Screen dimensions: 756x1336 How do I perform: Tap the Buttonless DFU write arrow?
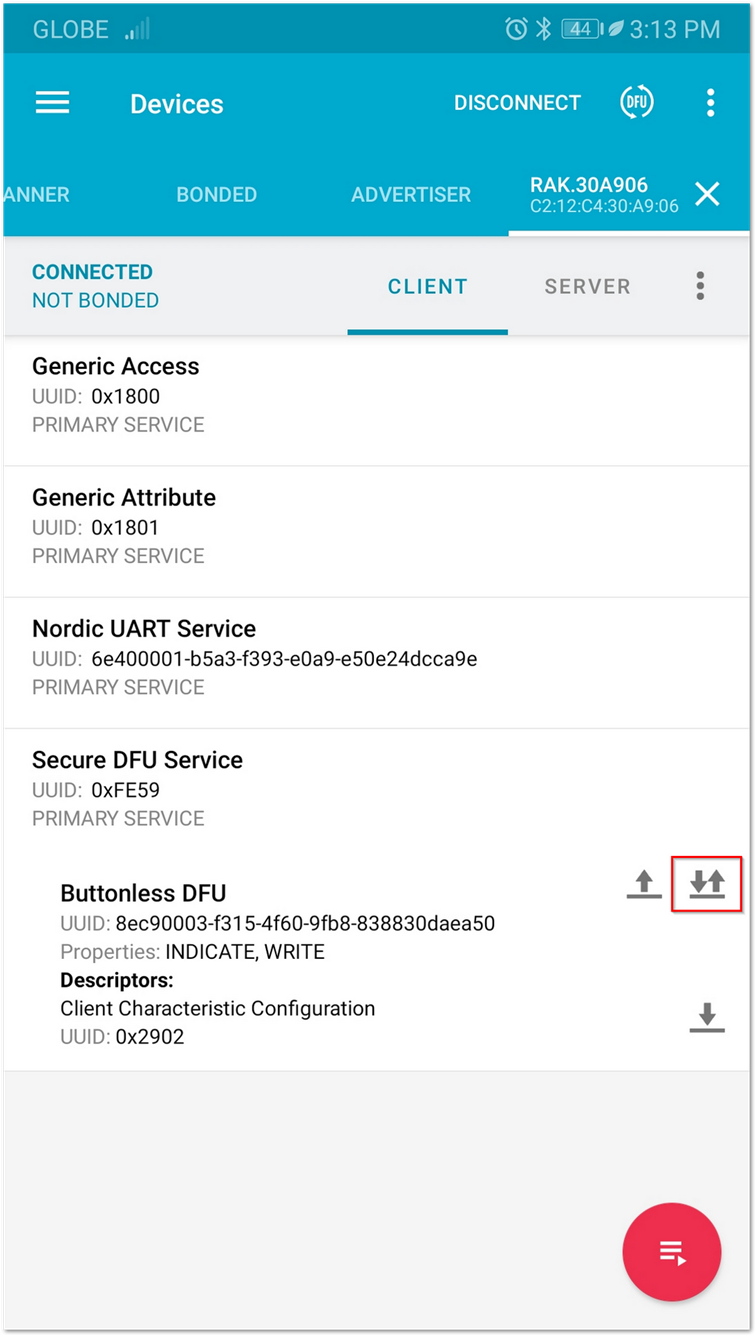(x=644, y=884)
